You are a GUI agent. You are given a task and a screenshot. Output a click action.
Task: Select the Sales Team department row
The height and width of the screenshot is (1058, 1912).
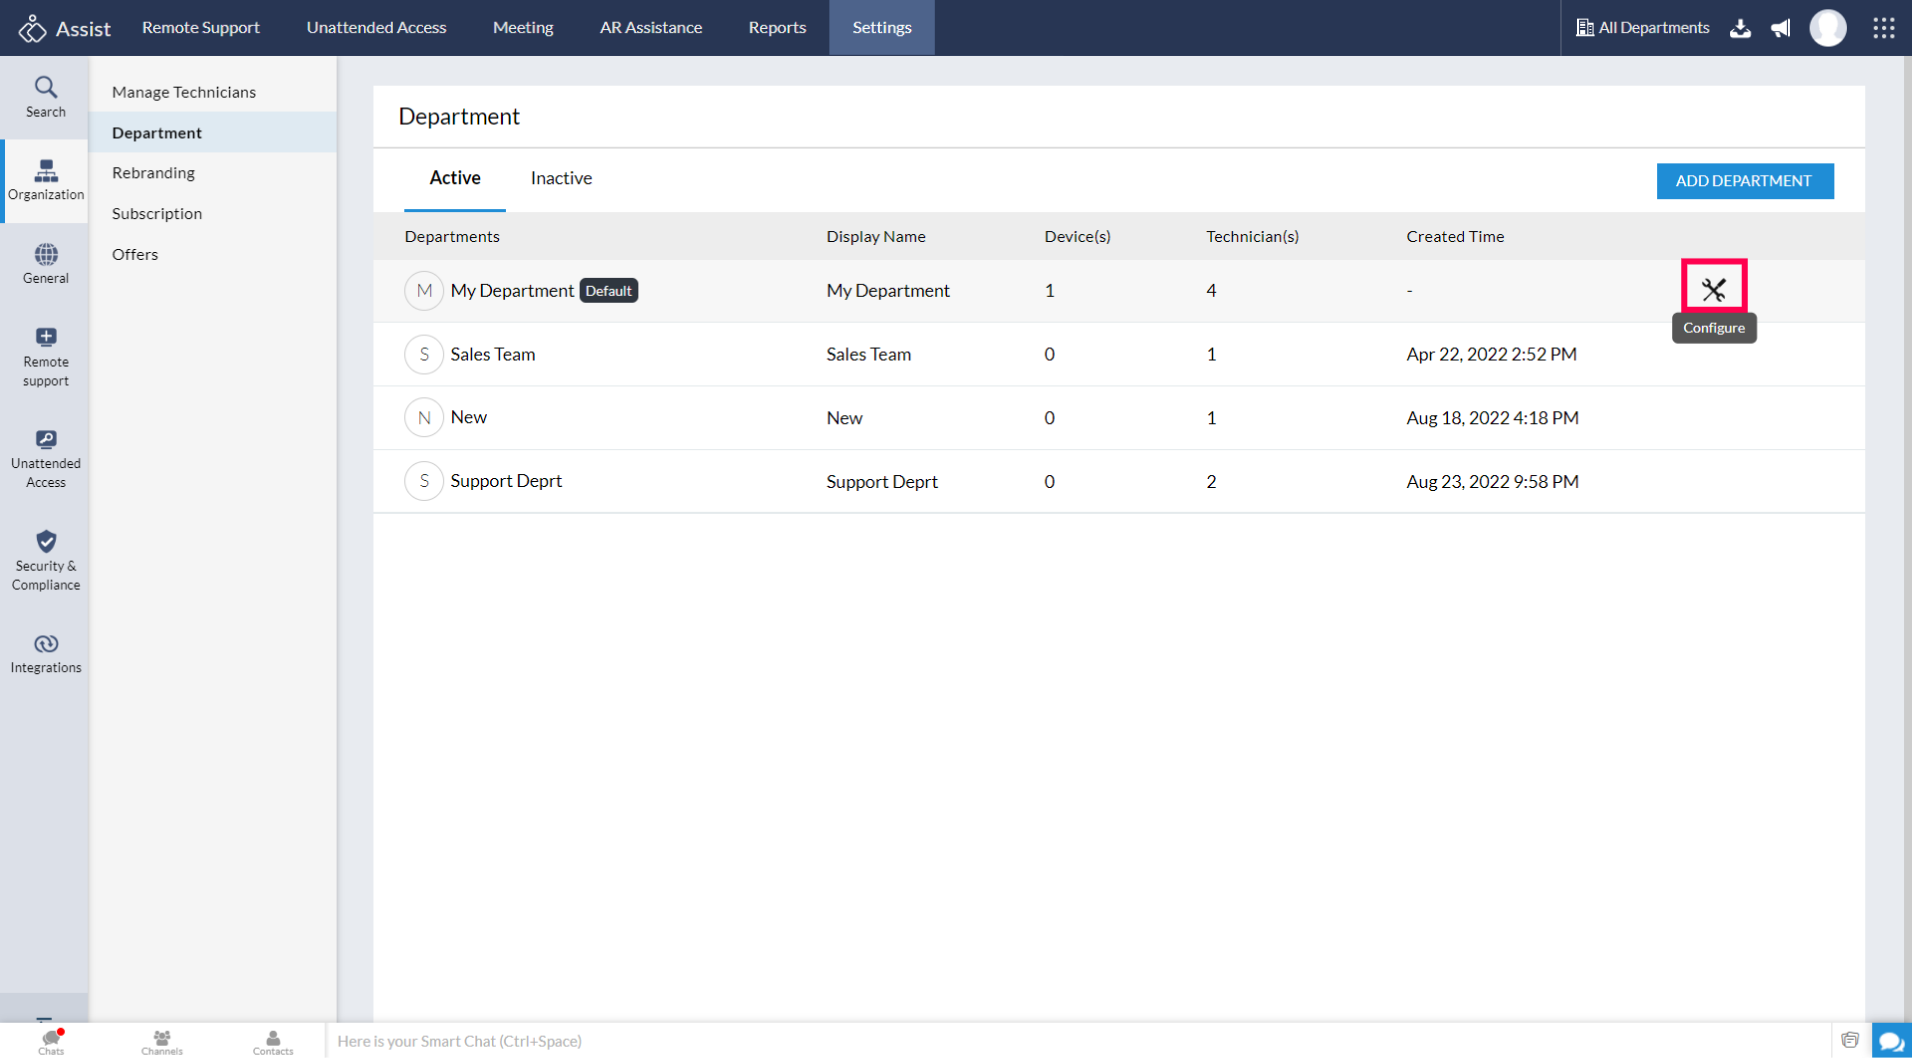pyautogui.click(x=492, y=354)
